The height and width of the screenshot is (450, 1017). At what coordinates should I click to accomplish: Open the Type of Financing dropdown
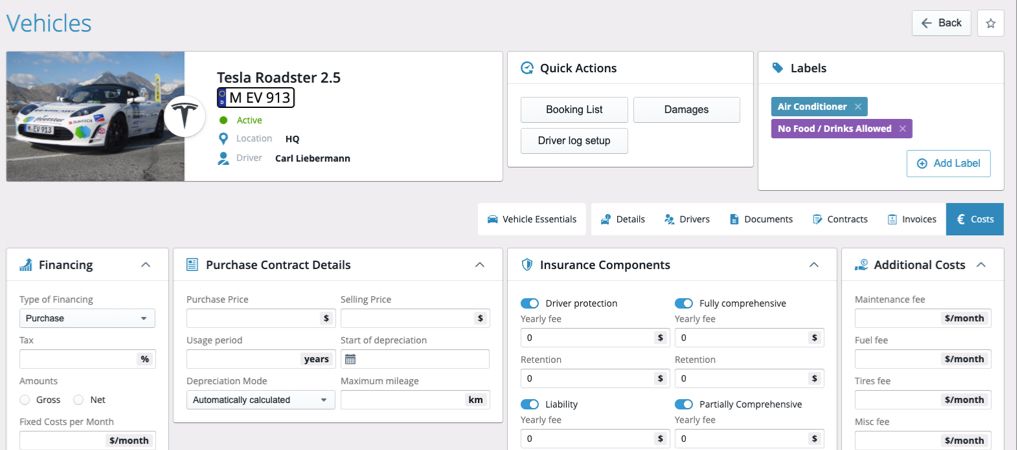(88, 318)
